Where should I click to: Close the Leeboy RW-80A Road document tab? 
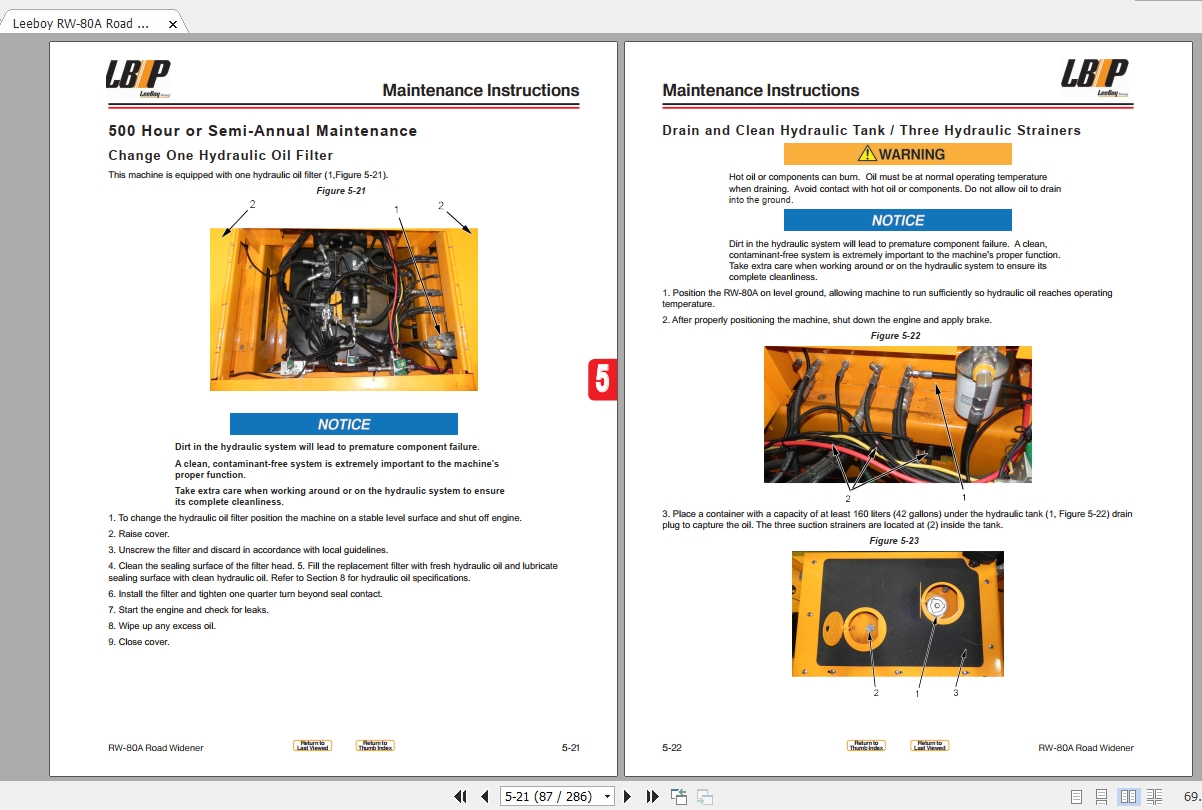coord(173,23)
